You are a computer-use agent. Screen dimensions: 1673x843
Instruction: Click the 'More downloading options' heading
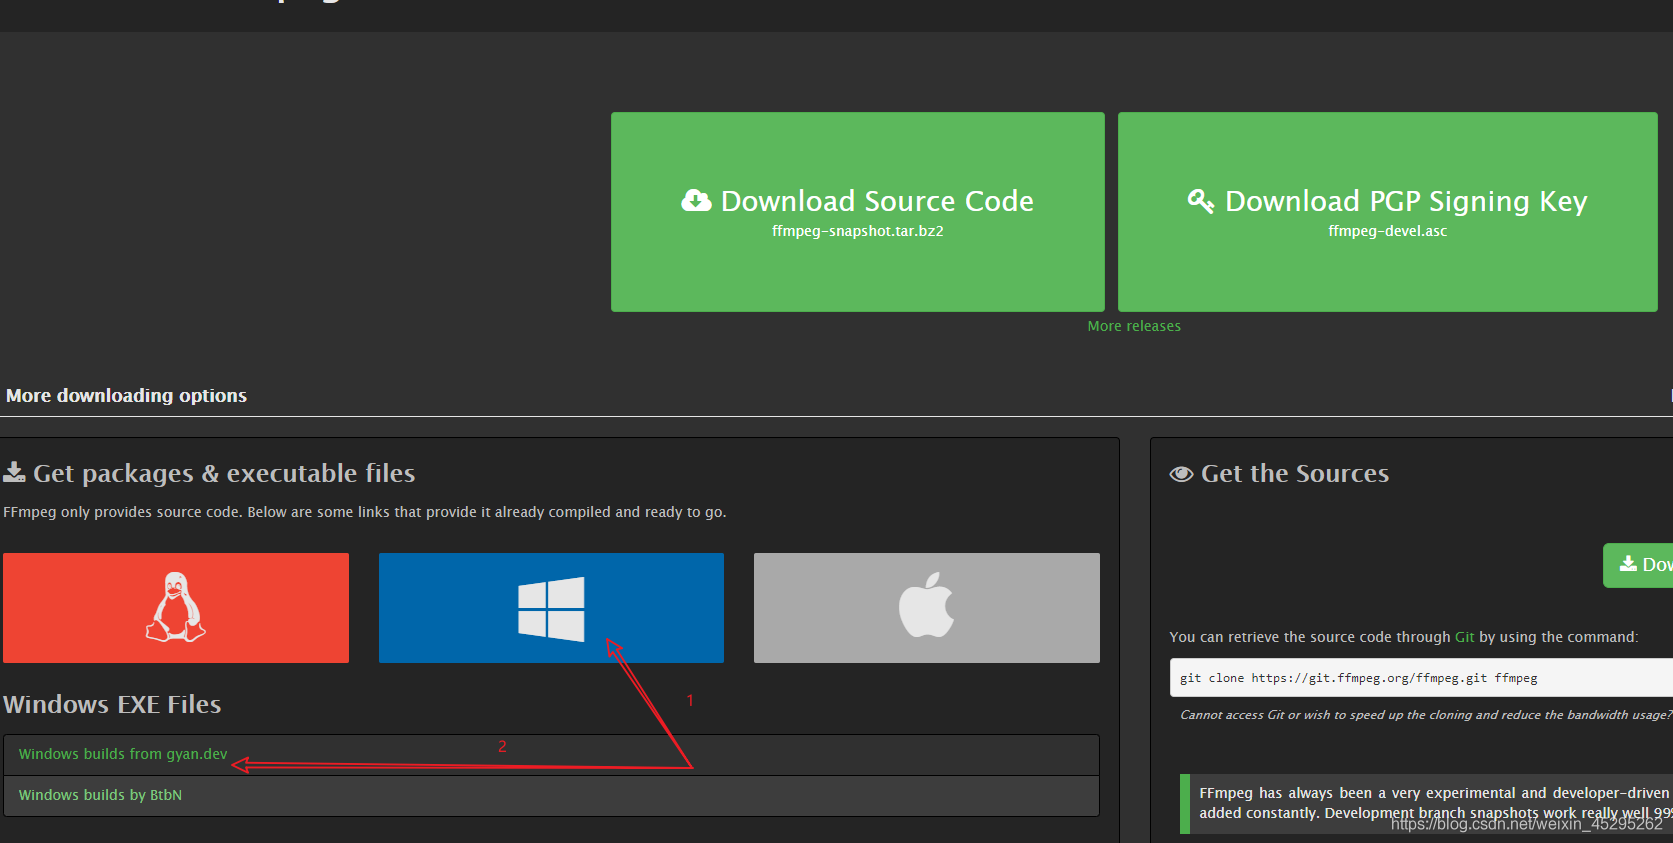click(126, 396)
